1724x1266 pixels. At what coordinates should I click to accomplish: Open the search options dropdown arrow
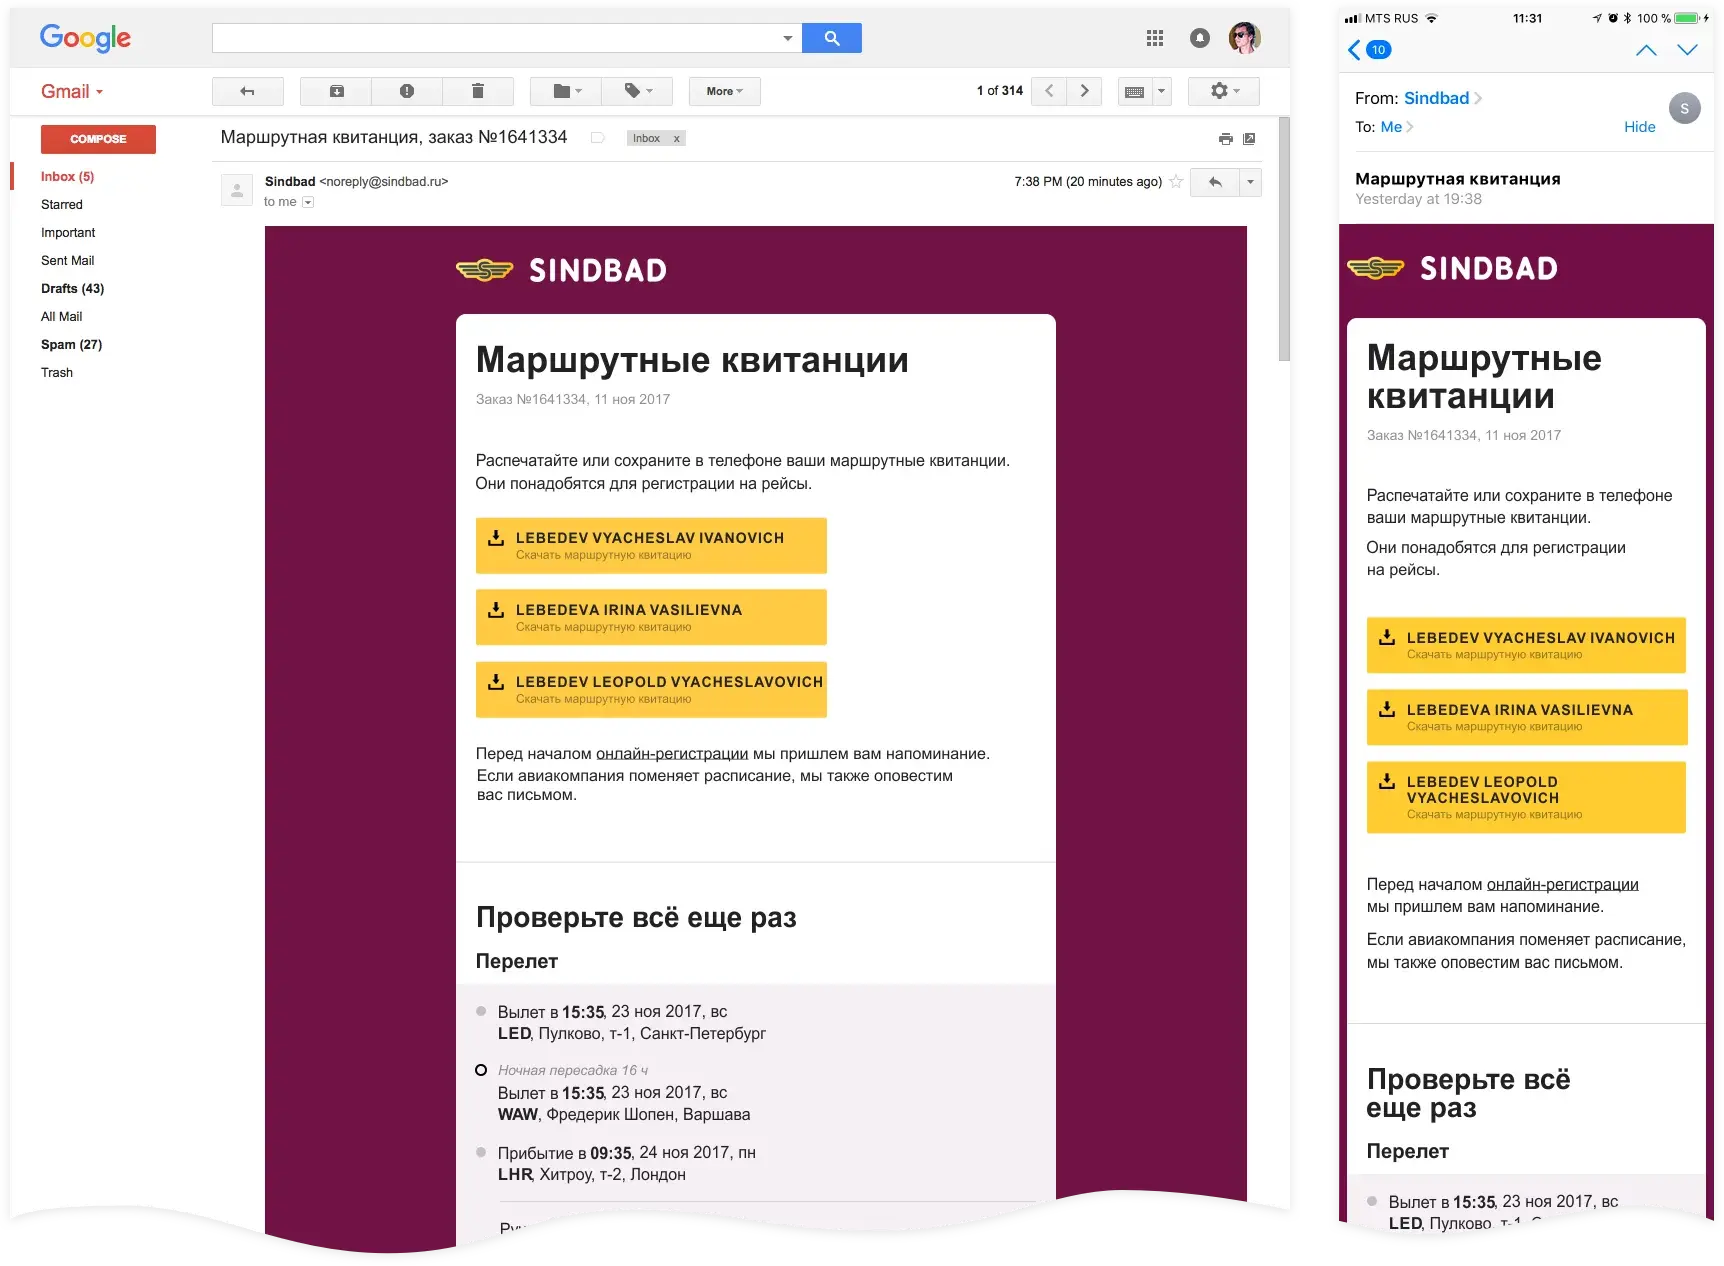coord(788,38)
